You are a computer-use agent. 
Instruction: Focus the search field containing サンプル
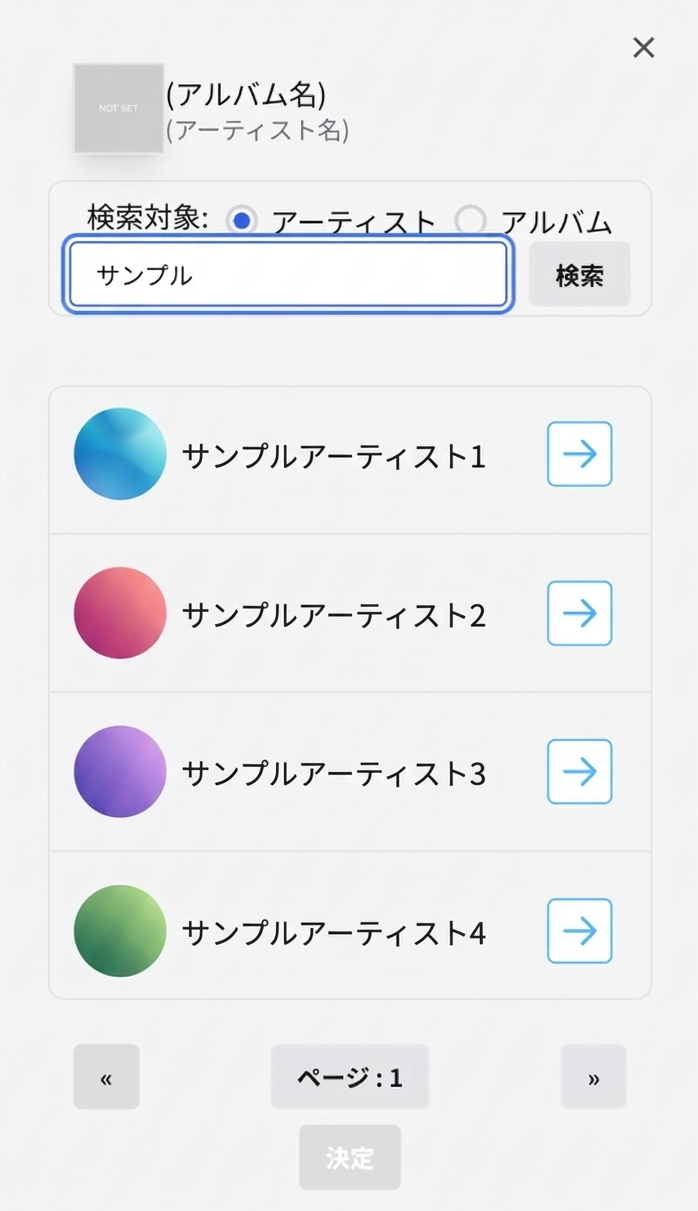(x=288, y=275)
